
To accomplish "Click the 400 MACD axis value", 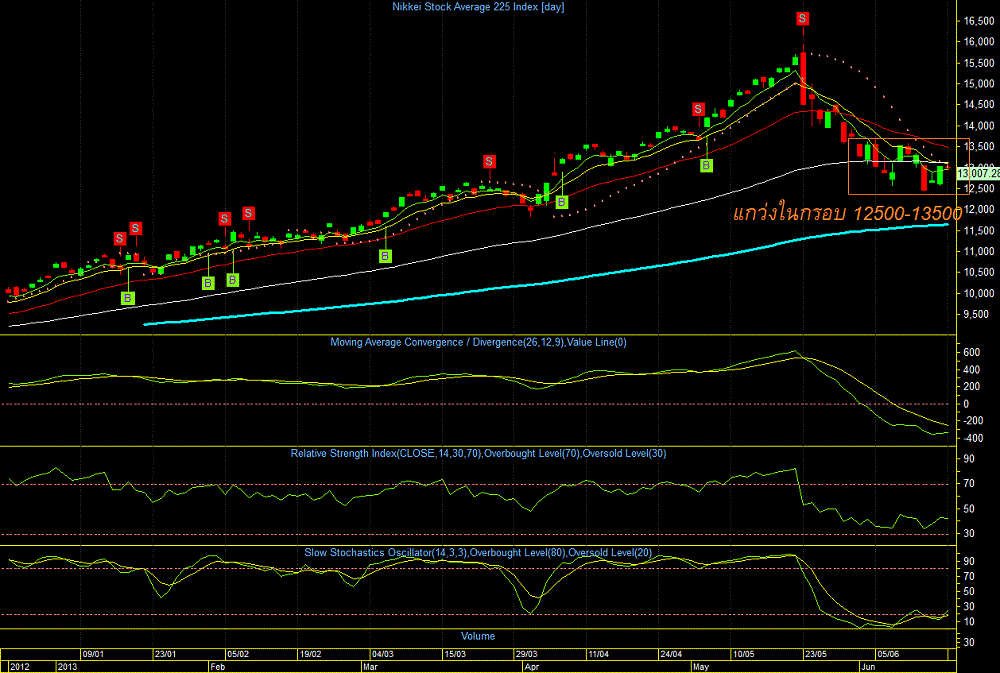I will 971,370.
